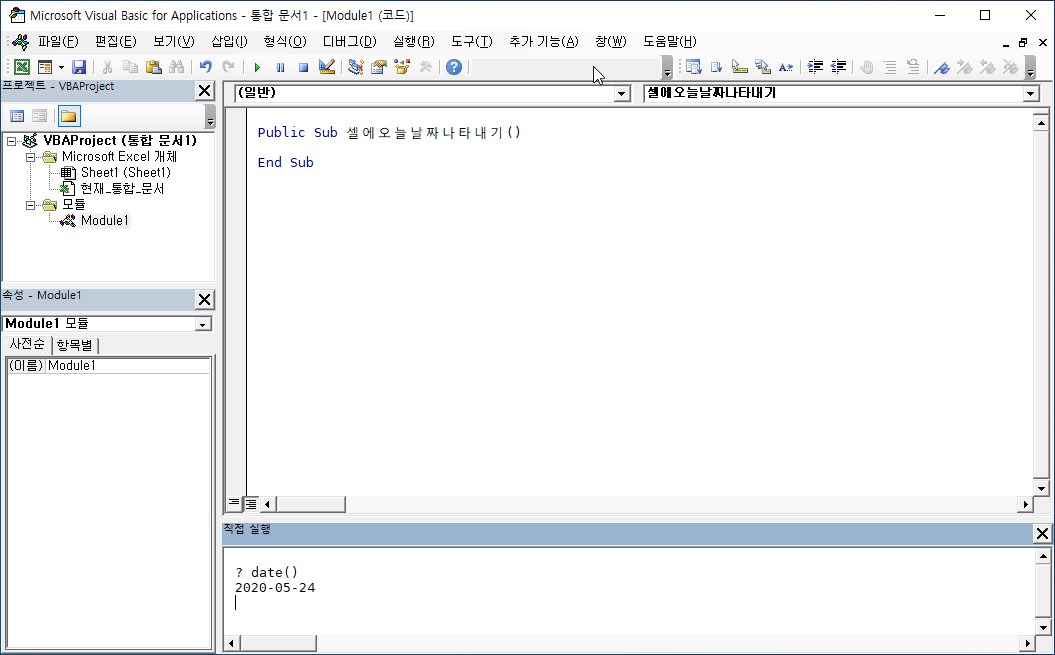Click View Object icon in the project panel
Viewport: 1055px width, 655px height.
click(40, 116)
